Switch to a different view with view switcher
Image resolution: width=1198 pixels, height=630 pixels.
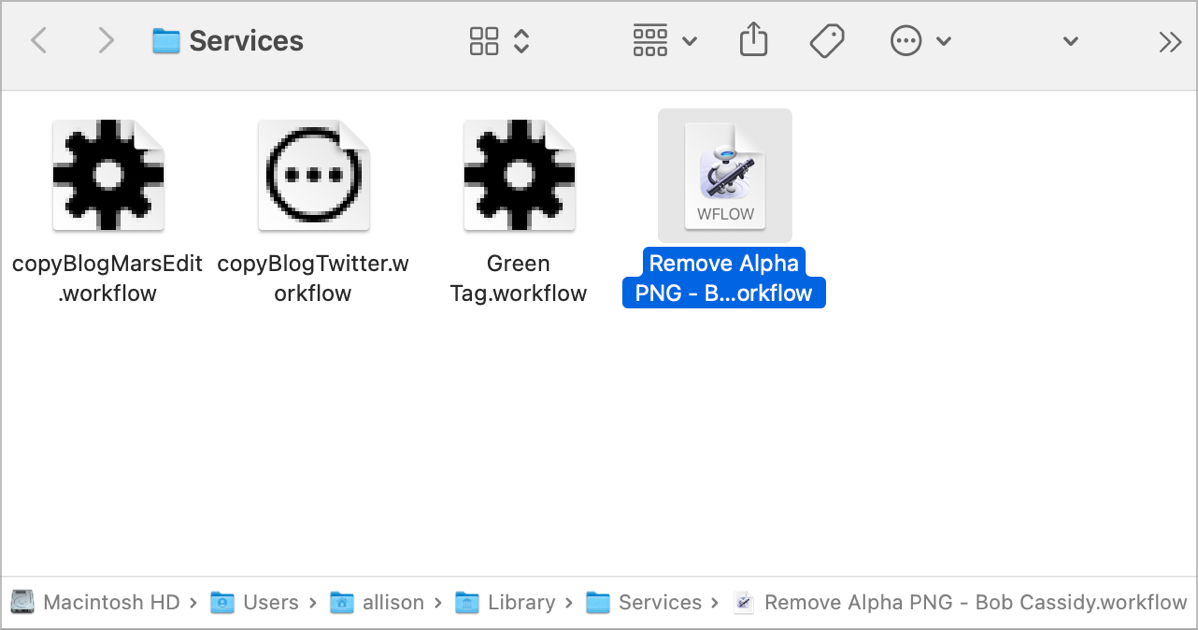[521, 40]
